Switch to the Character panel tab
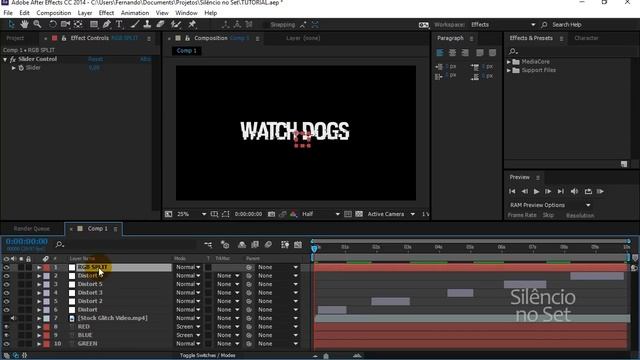 (x=586, y=38)
